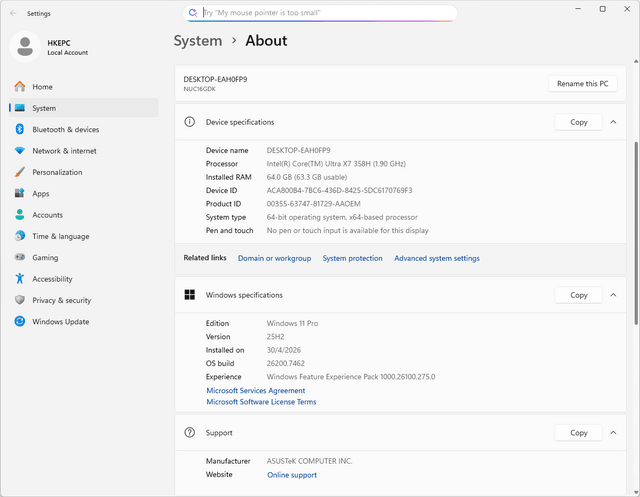The width and height of the screenshot is (640, 497).
Task: Collapse the Windows specifications section chevron
Action: (613, 295)
